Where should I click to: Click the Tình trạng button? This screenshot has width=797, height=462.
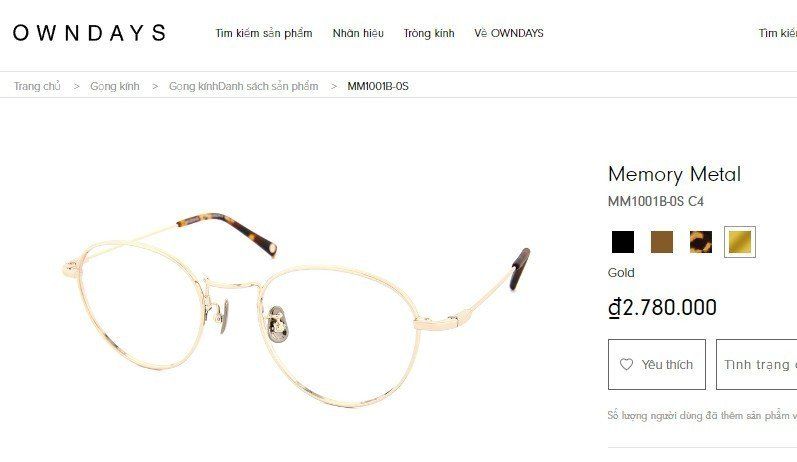(x=756, y=364)
